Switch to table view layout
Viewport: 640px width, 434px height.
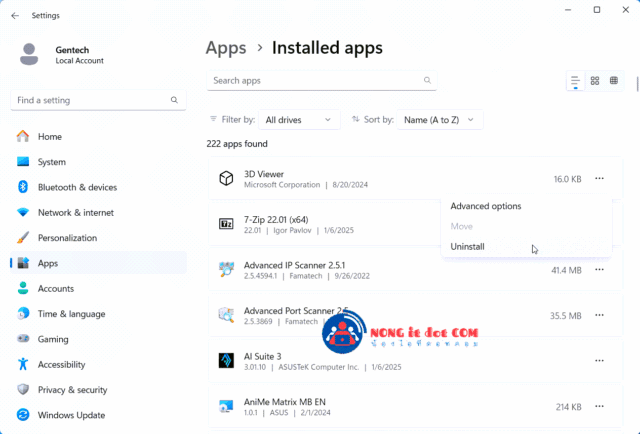click(x=614, y=81)
